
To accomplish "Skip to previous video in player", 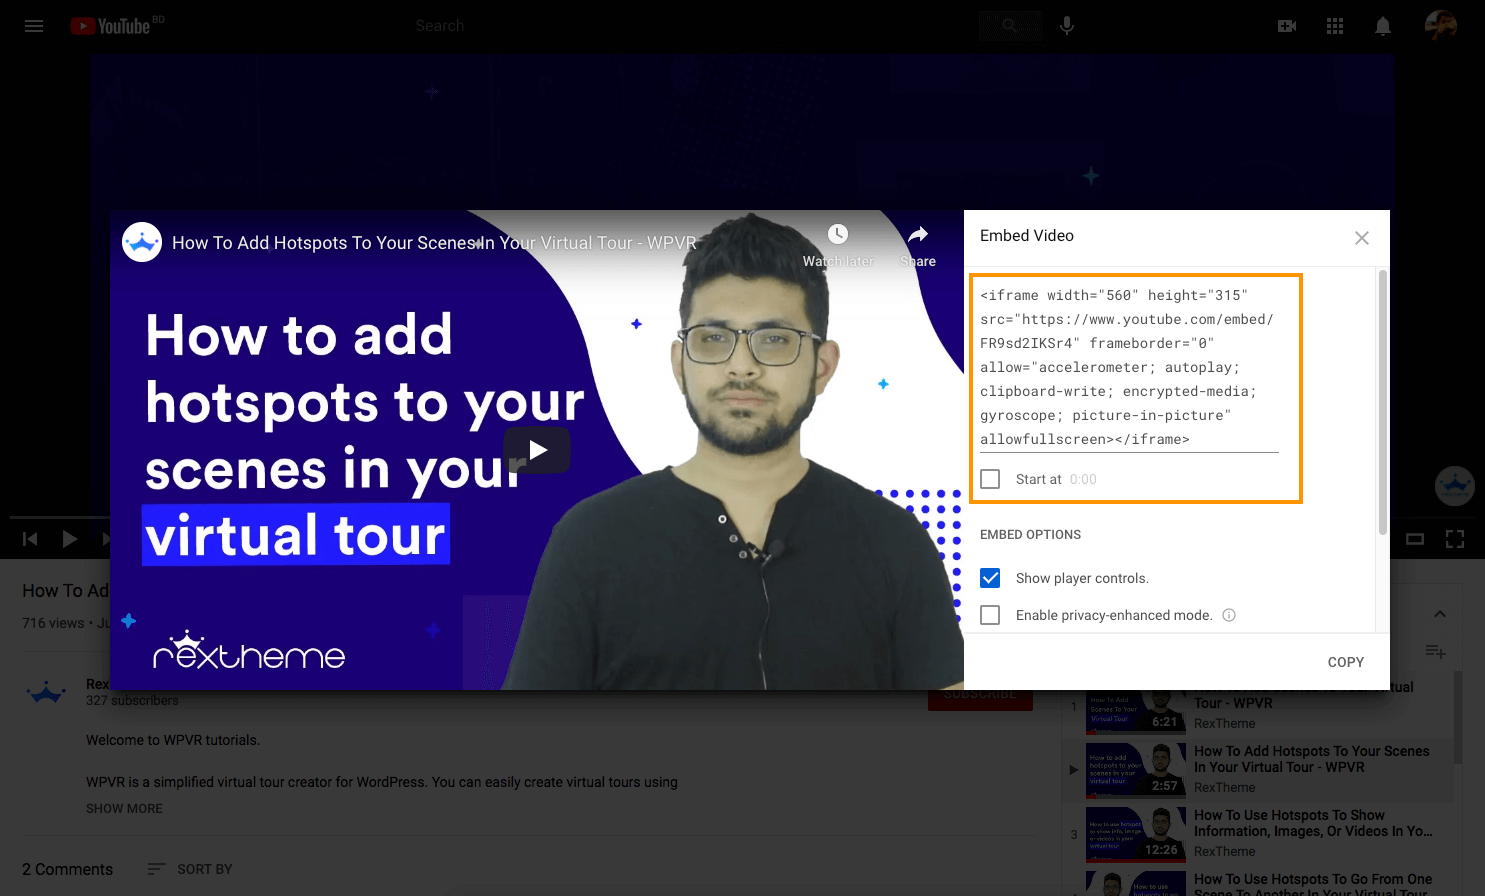I will (30, 539).
